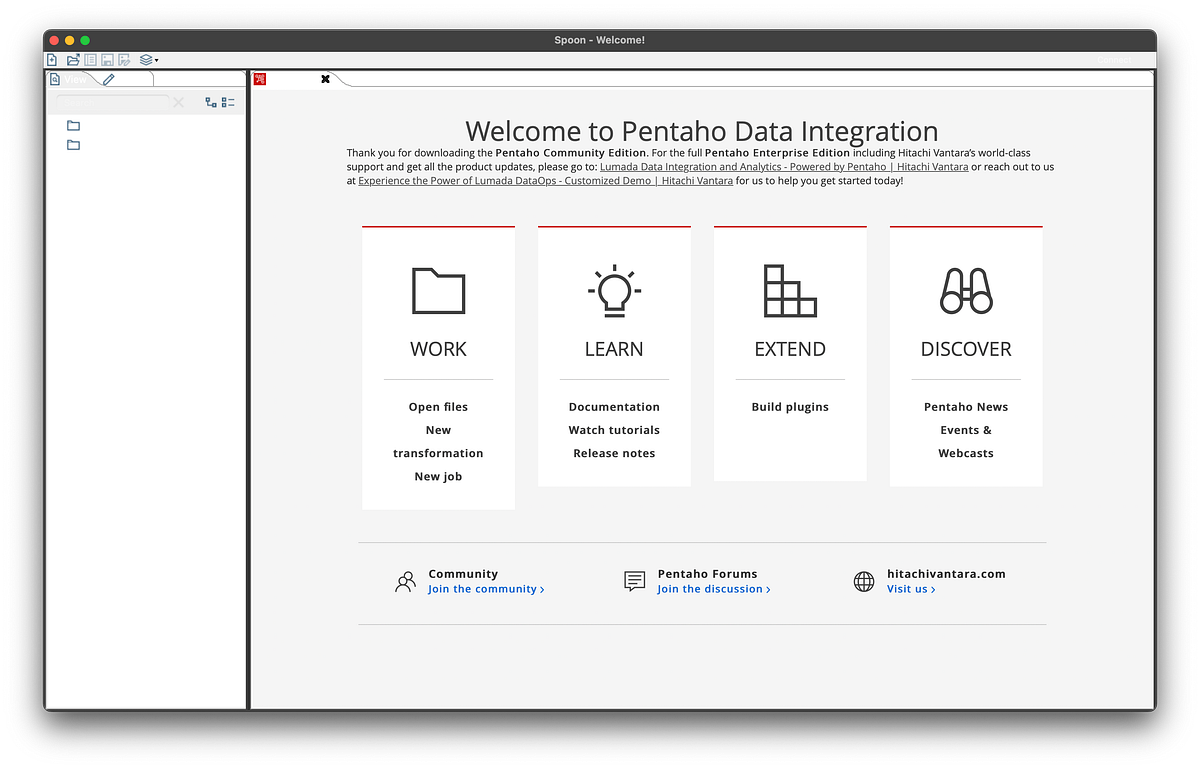Toggle the connection tree display mode

tap(210, 101)
